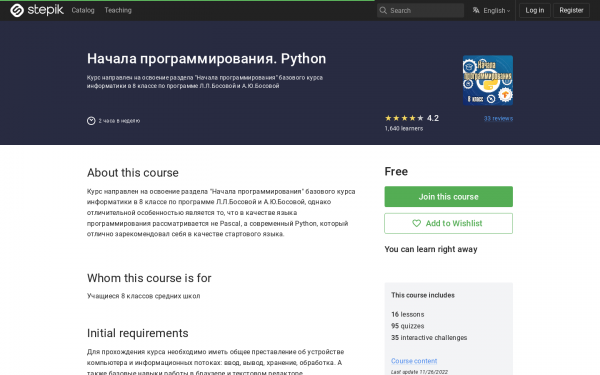Click the Register button
This screenshot has height=375, width=600.
(571, 10)
